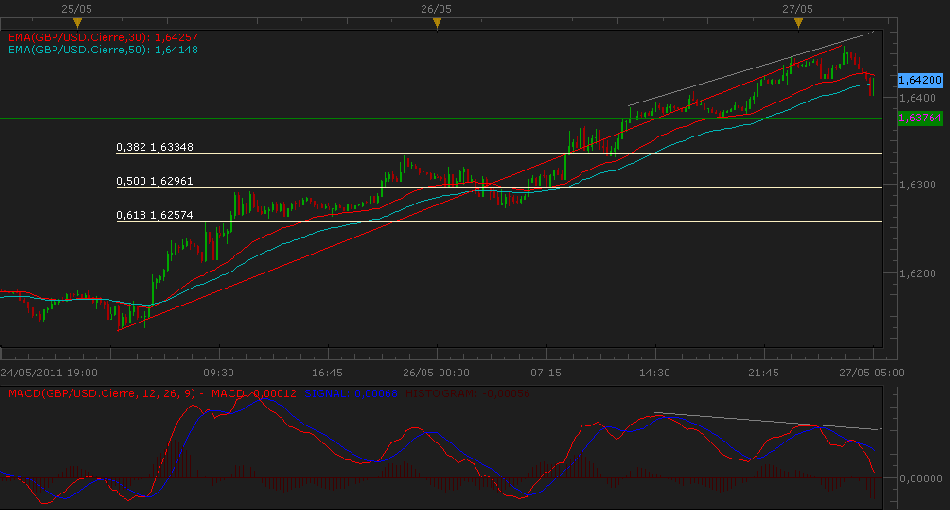Click the 25/05 date marker triangle
This screenshot has width=950, height=510.
point(76,22)
